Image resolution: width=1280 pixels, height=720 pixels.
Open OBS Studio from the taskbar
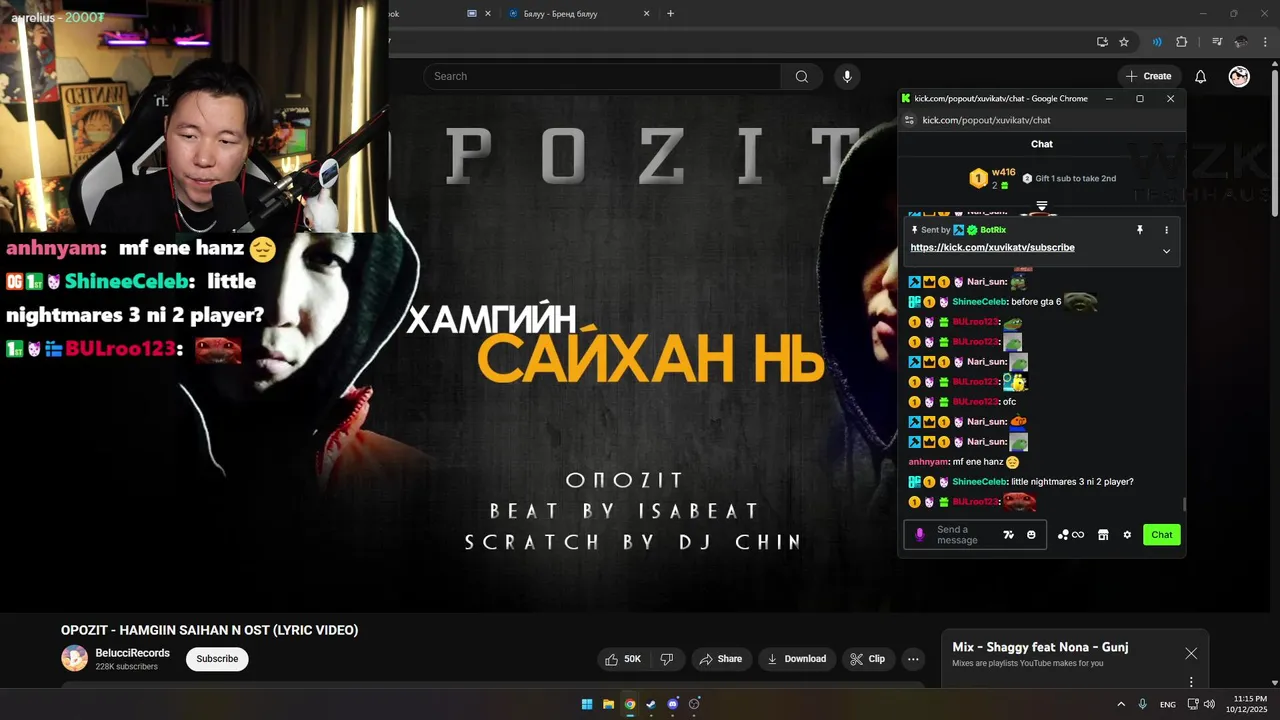point(694,704)
